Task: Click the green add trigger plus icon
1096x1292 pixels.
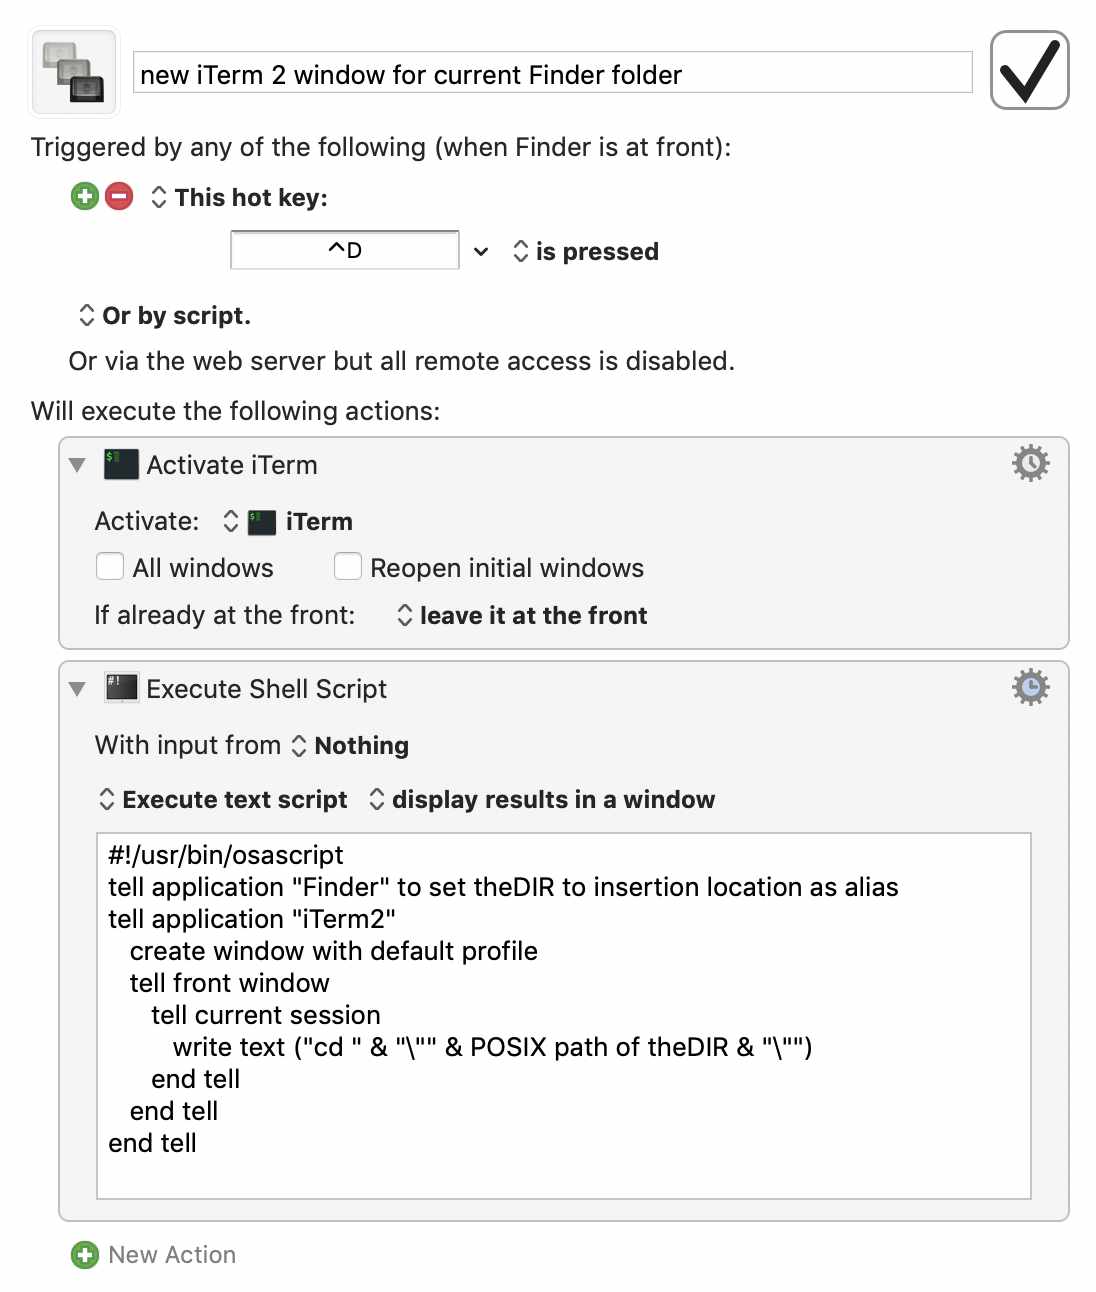Action: pyautogui.click(x=85, y=196)
